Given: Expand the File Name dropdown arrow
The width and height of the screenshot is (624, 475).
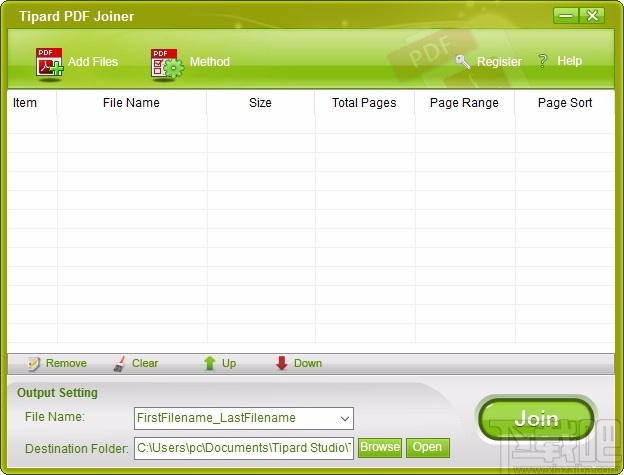Looking at the screenshot, I should [x=345, y=419].
